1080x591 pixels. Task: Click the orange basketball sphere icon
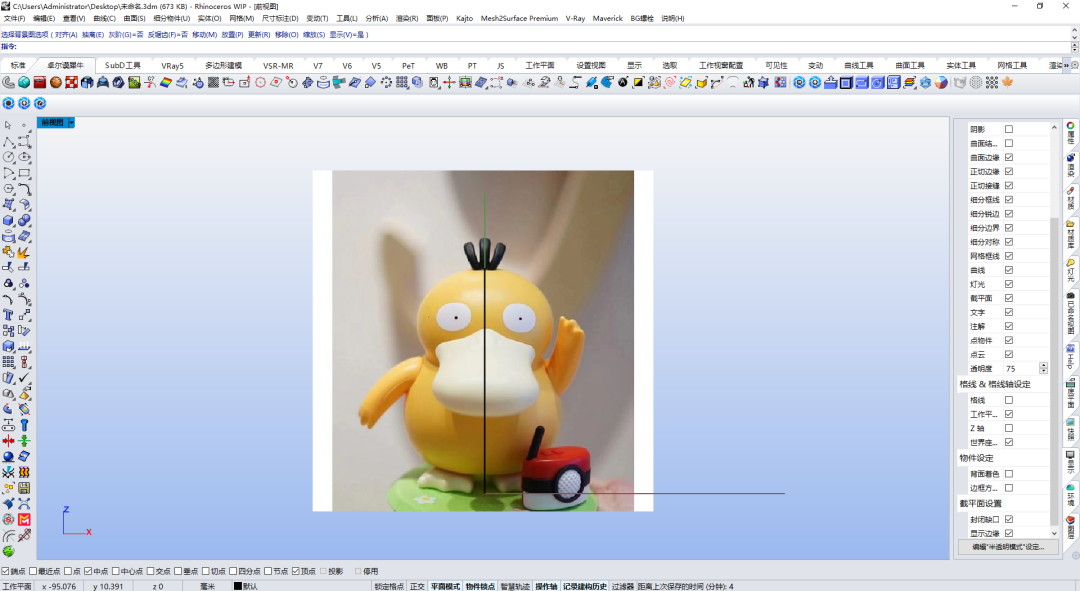[56, 83]
